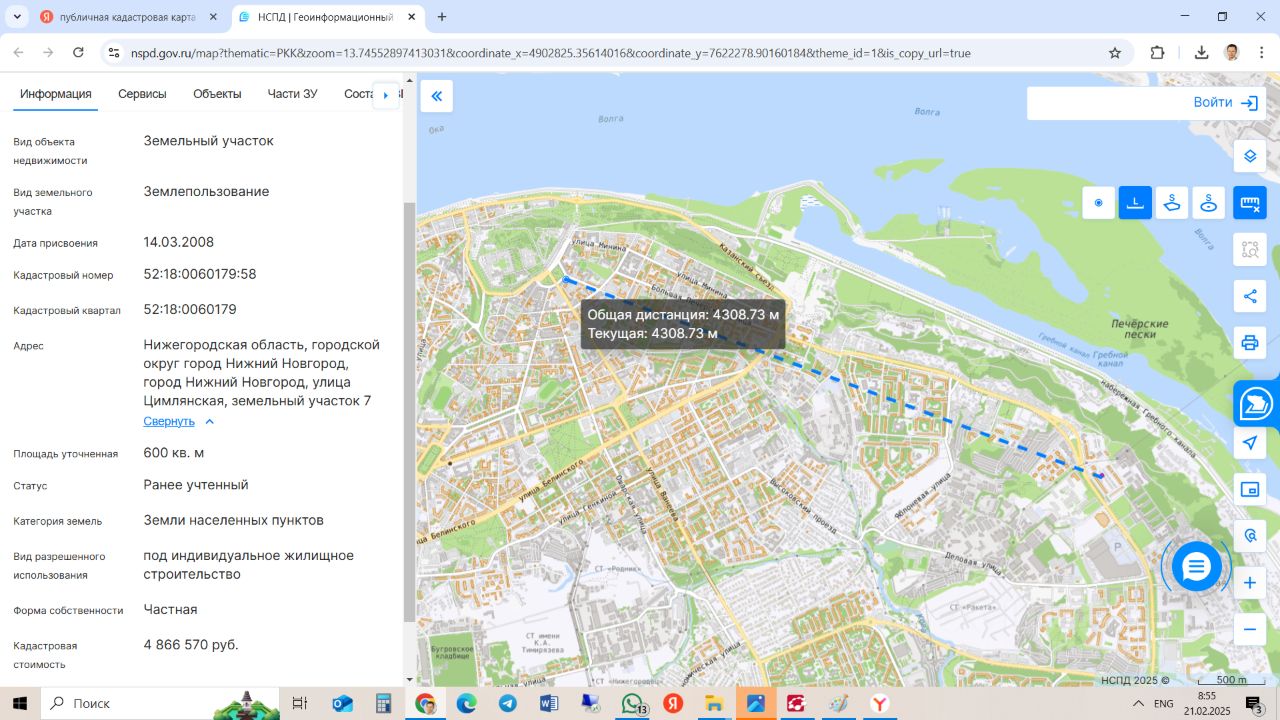1280x720 pixels.
Task: Zoom in on the map
Action: pyautogui.click(x=1249, y=583)
